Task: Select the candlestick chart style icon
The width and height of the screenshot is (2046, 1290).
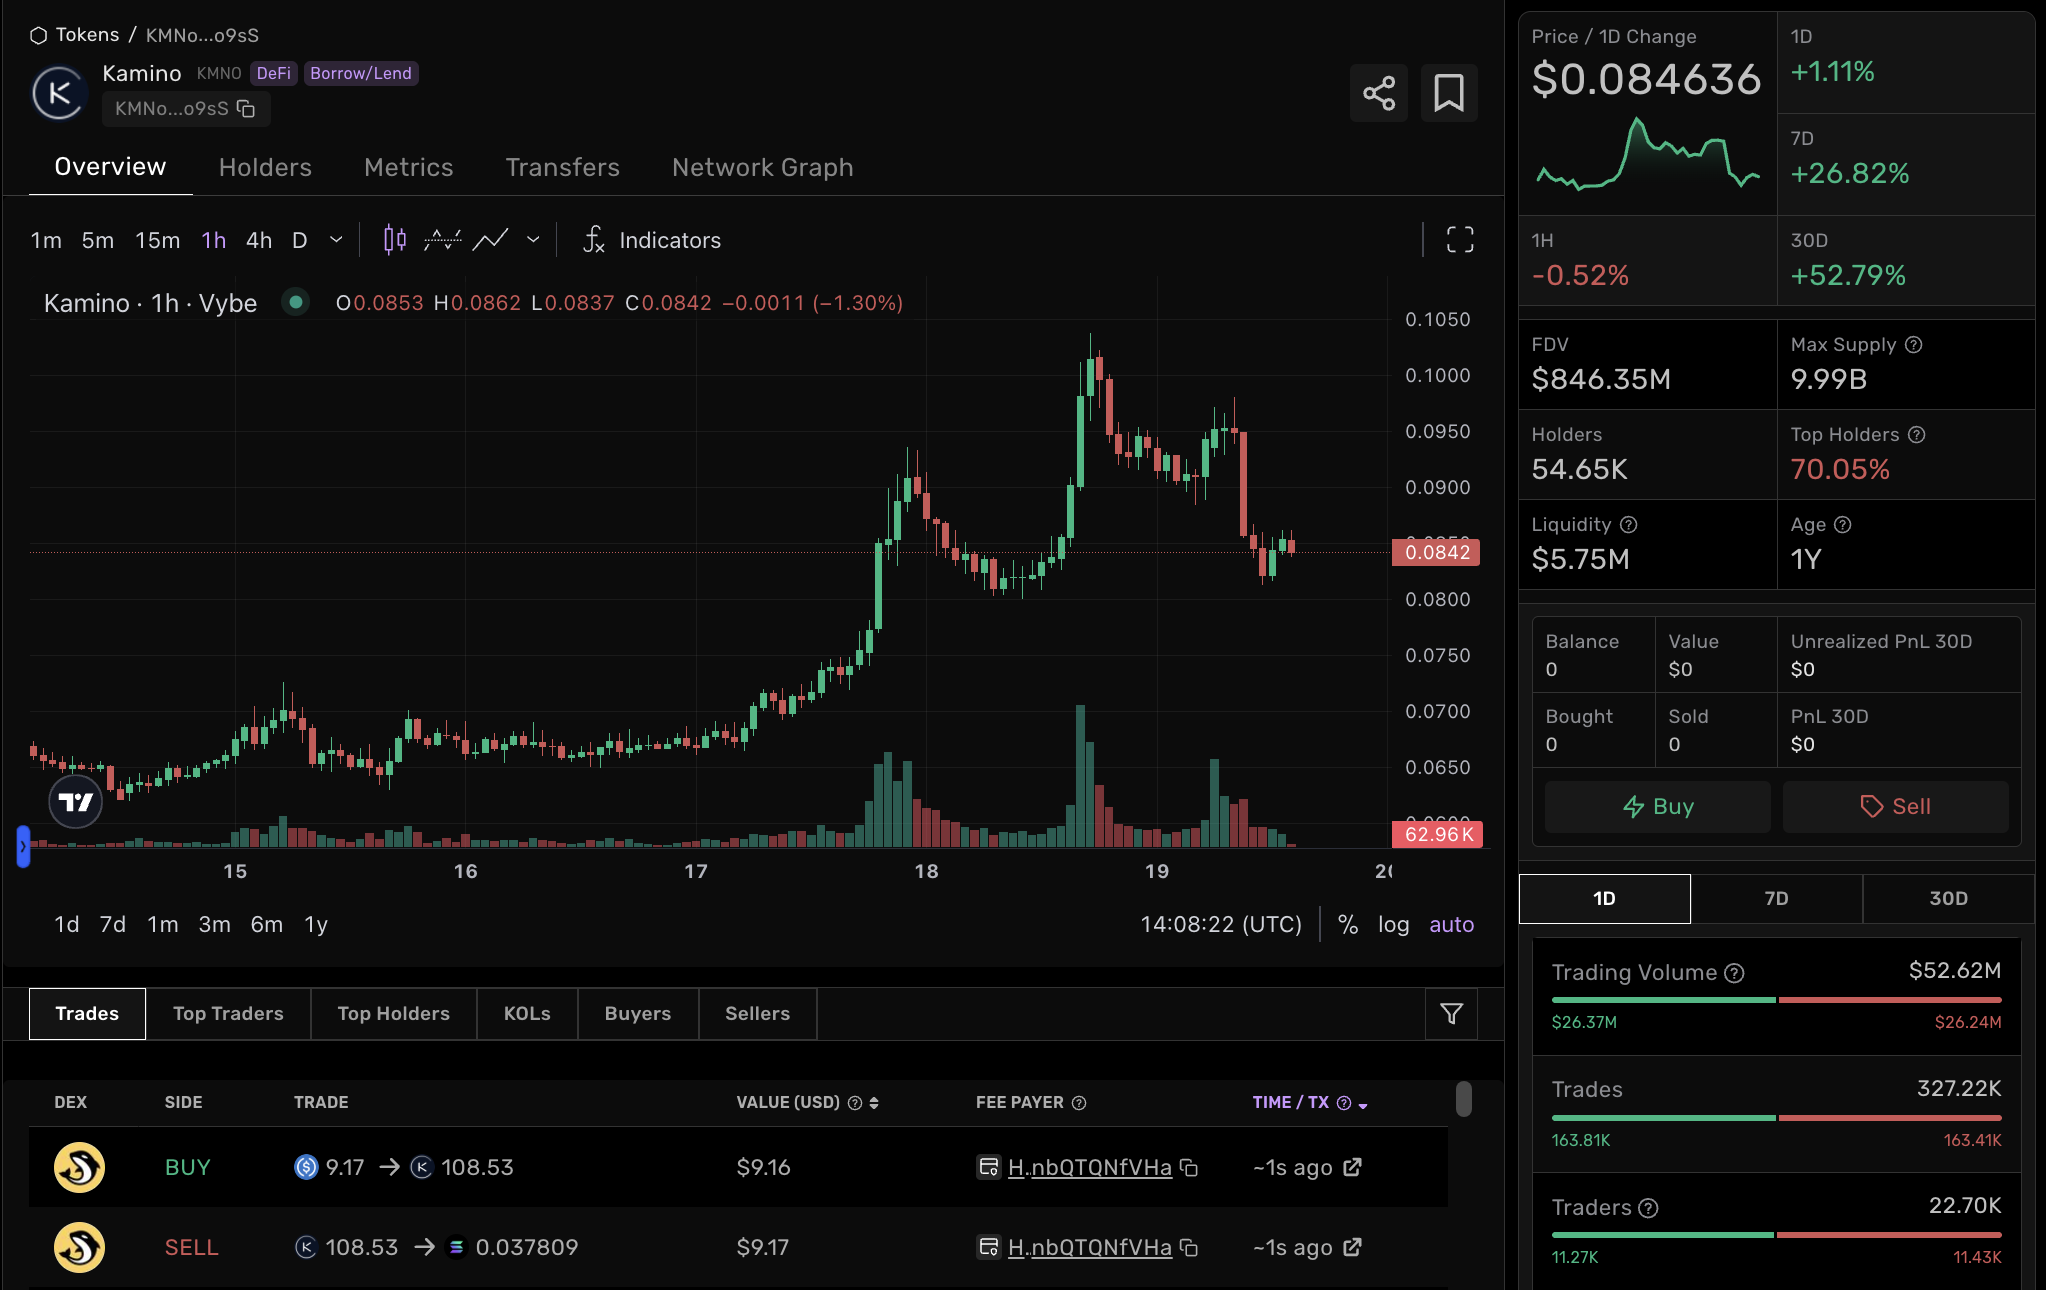Action: click(x=395, y=240)
